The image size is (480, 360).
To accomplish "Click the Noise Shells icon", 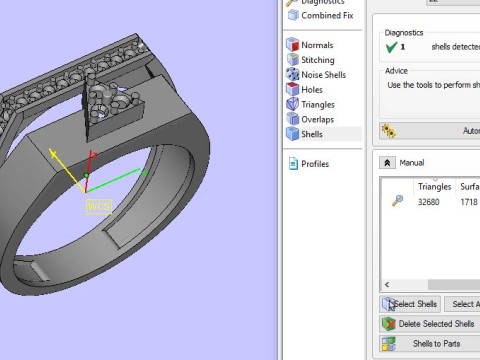I will [293, 74].
